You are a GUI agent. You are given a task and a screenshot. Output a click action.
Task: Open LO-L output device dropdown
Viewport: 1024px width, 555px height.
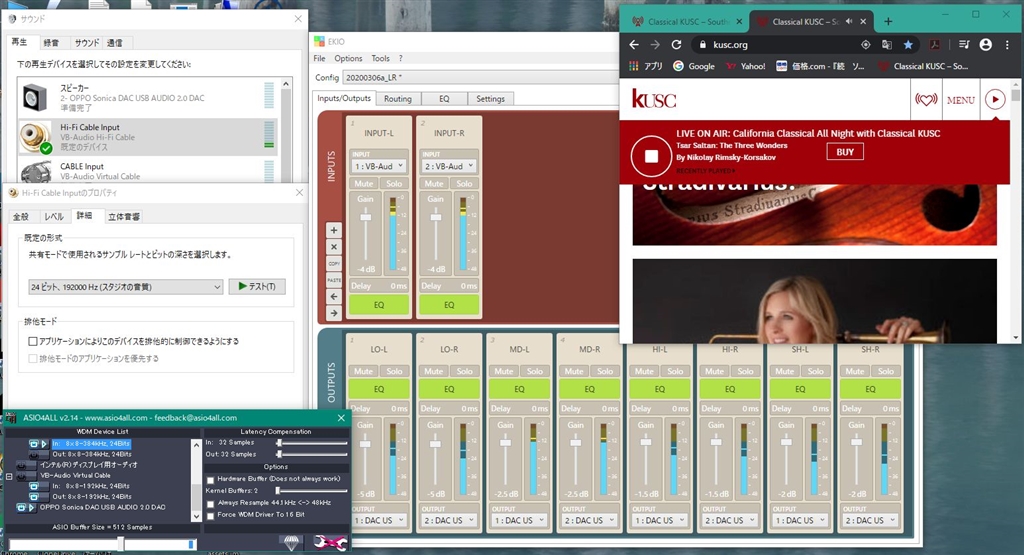379,520
